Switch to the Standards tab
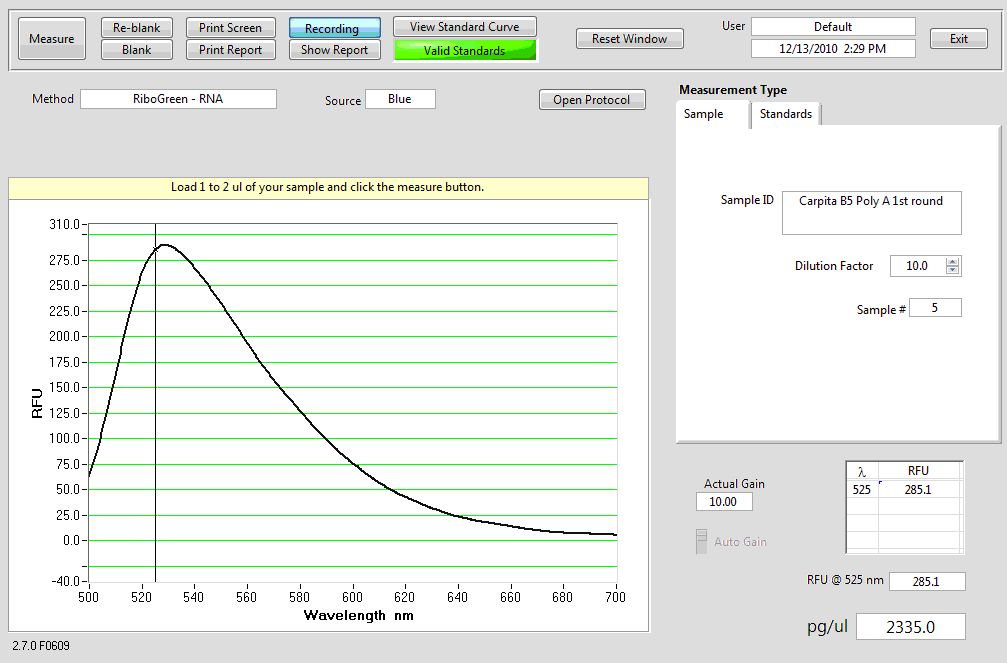The image size is (1007, 663). (786, 114)
